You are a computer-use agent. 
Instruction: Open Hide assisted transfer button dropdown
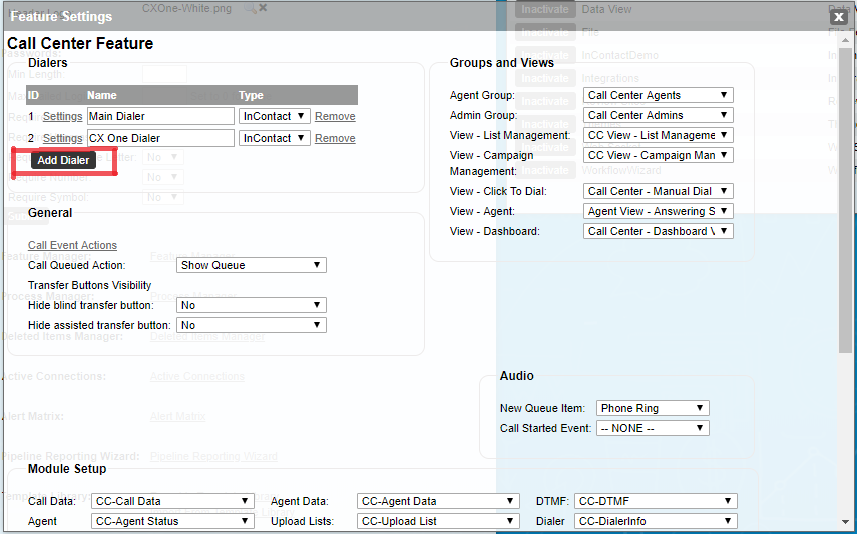click(251, 325)
